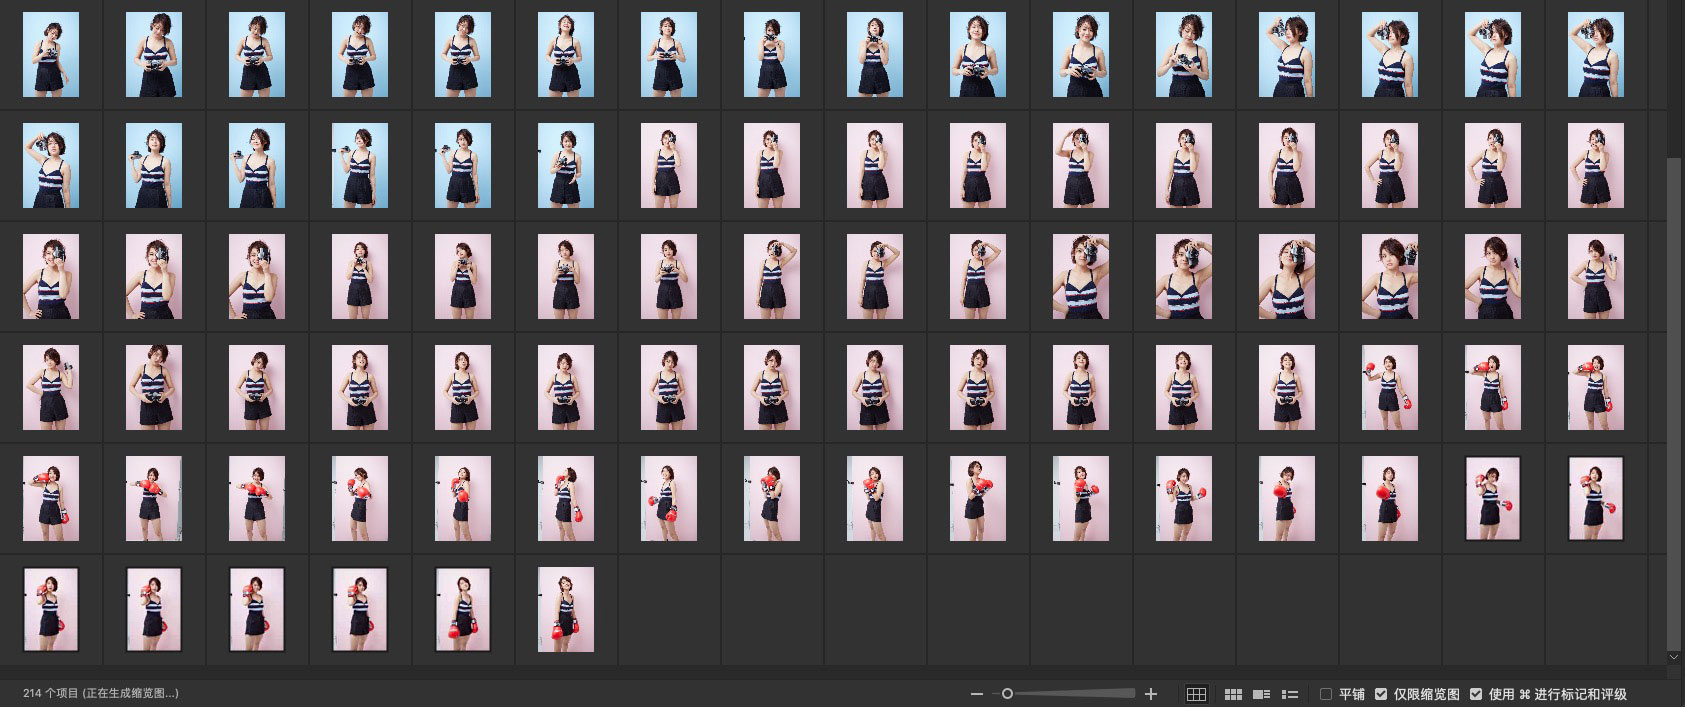Click the vertical scrollbar thumb

[1674, 400]
